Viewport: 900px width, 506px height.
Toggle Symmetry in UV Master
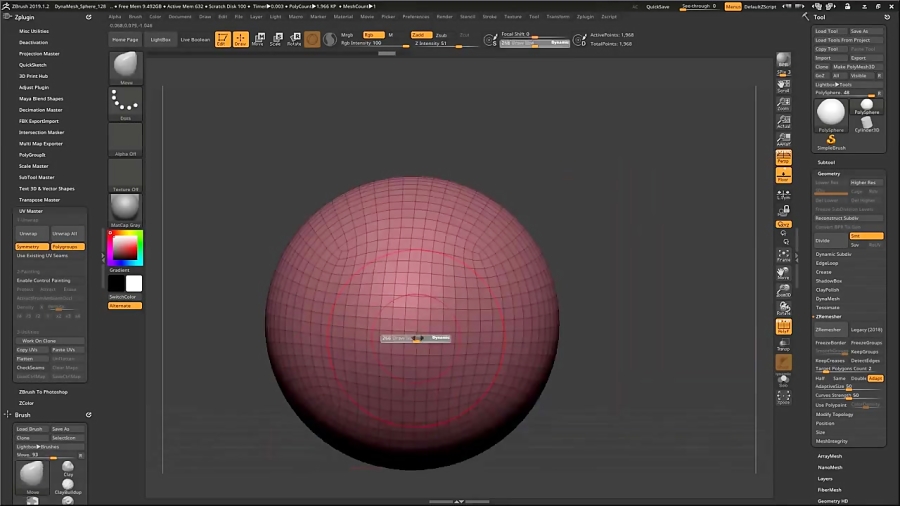click(x=32, y=247)
